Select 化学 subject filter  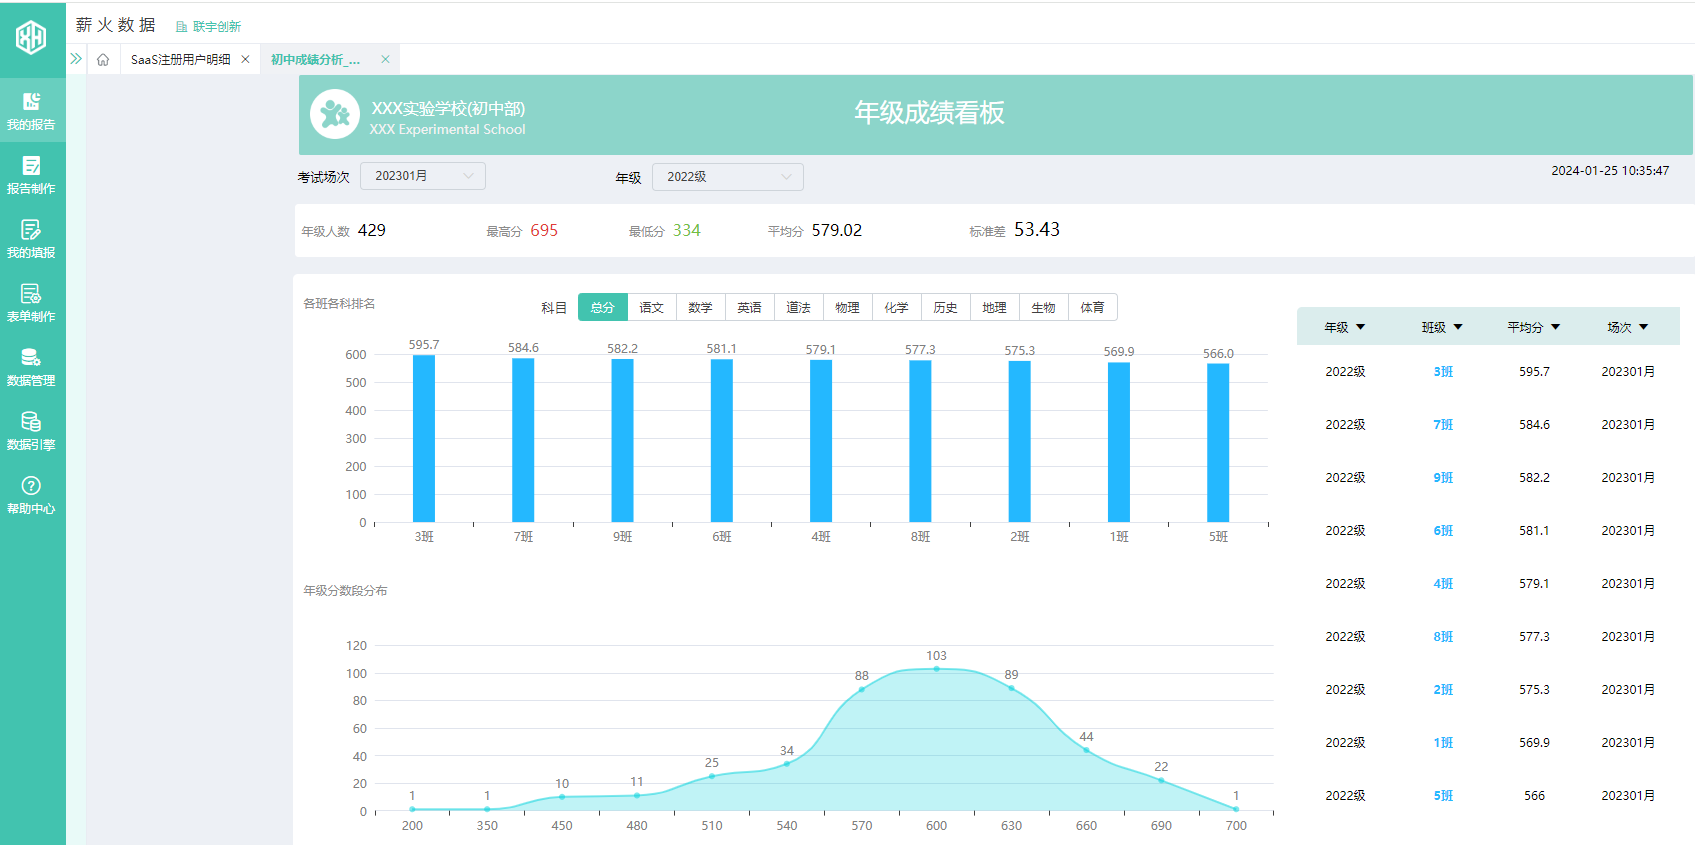(897, 307)
